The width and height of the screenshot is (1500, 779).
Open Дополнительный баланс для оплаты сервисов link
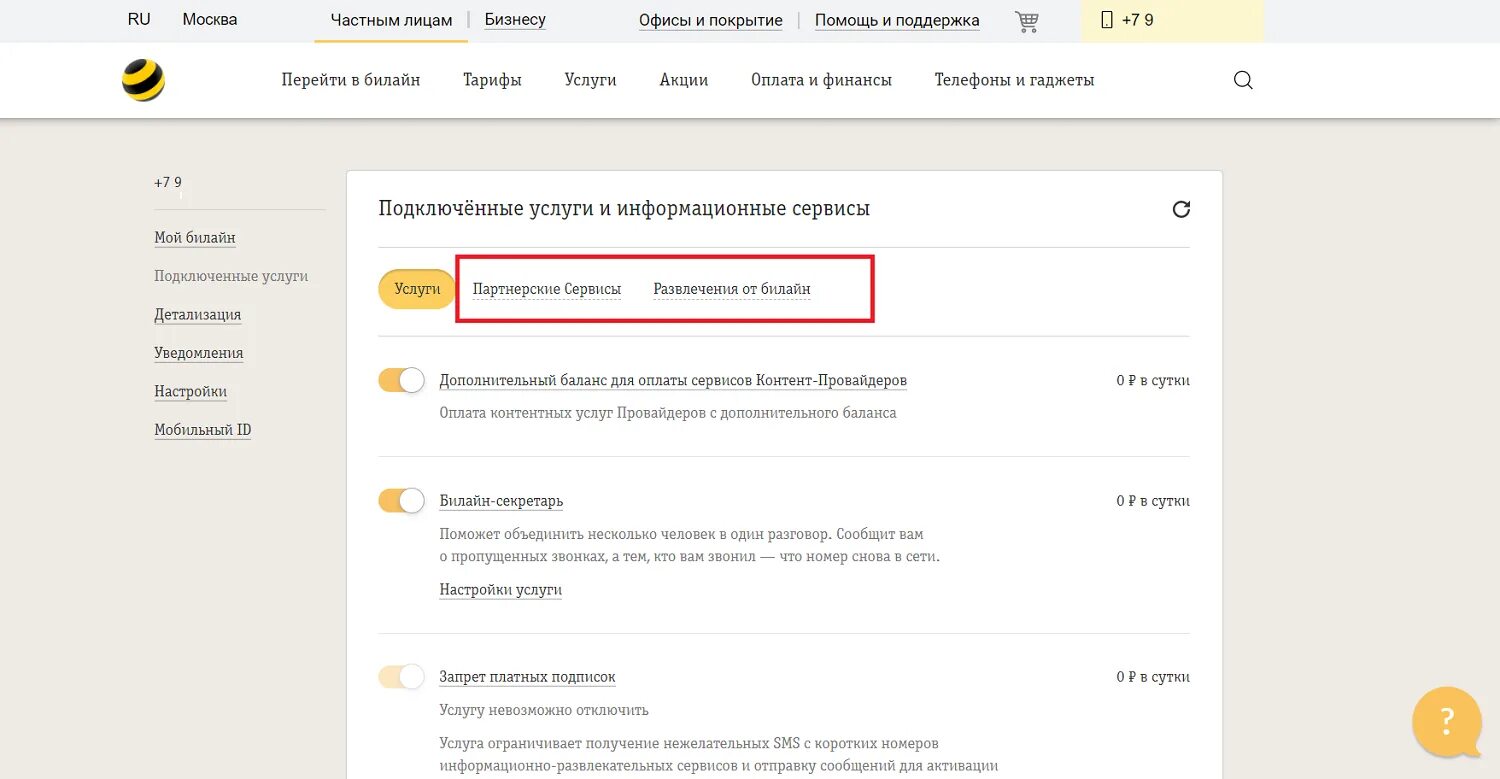[x=673, y=381]
